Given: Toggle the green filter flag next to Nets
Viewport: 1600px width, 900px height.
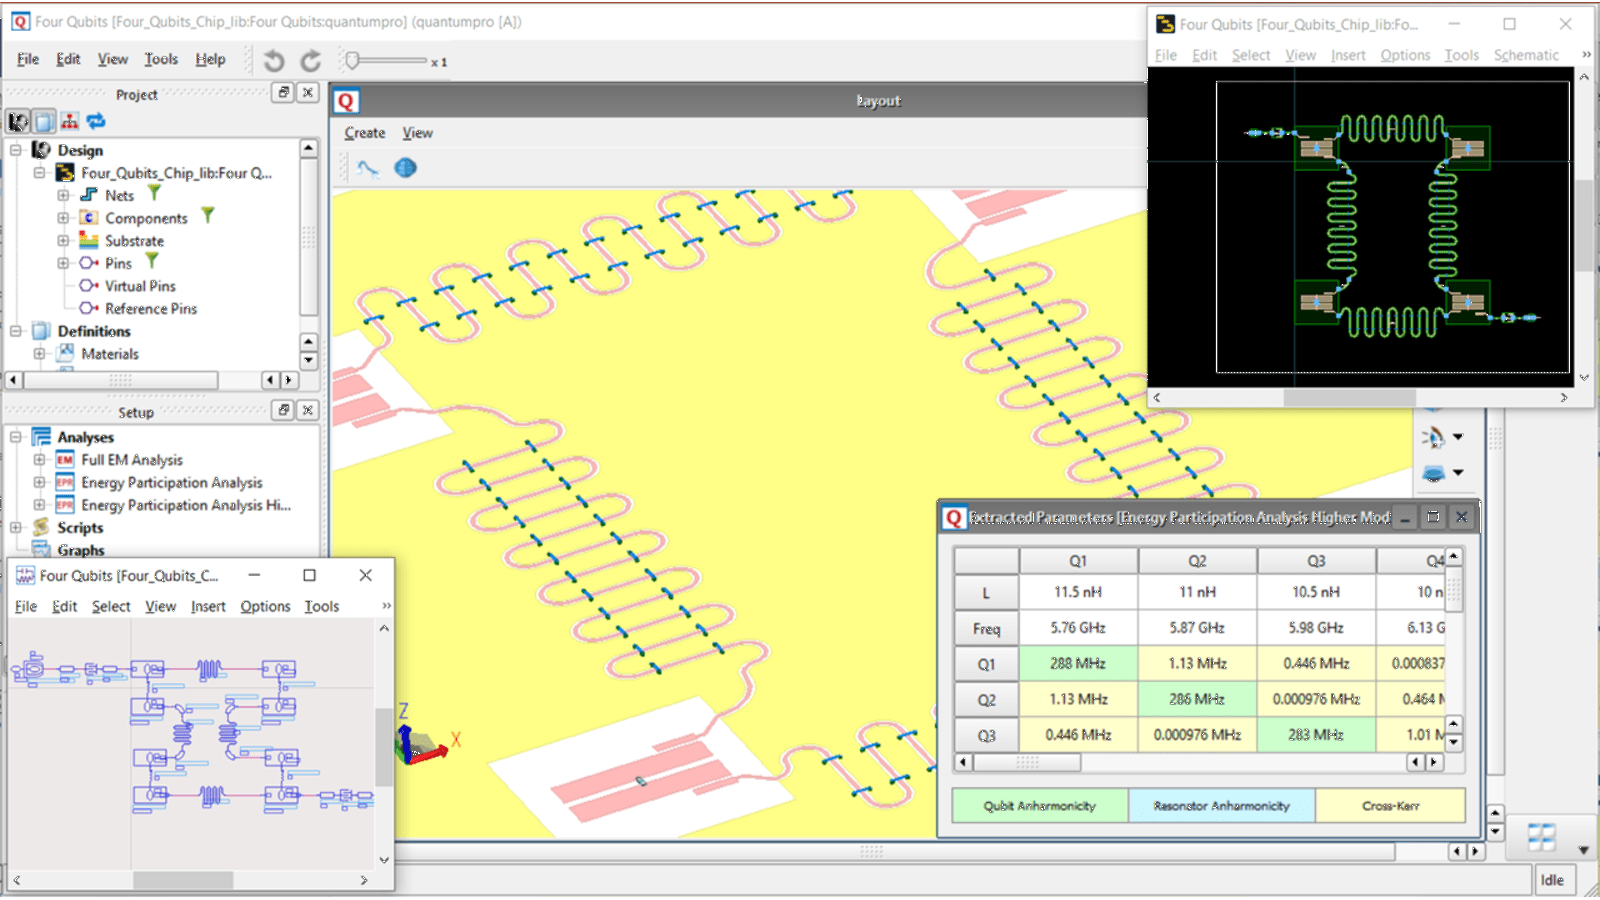Looking at the screenshot, I should click(155, 193).
